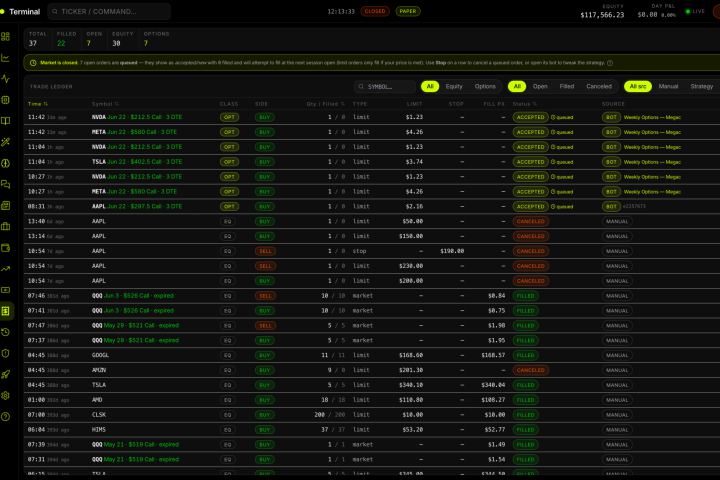Viewport: 720px width, 480px height.
Task: Click ACCEPTED status of 11:42 NVDA order
Action: pos(530,118)
